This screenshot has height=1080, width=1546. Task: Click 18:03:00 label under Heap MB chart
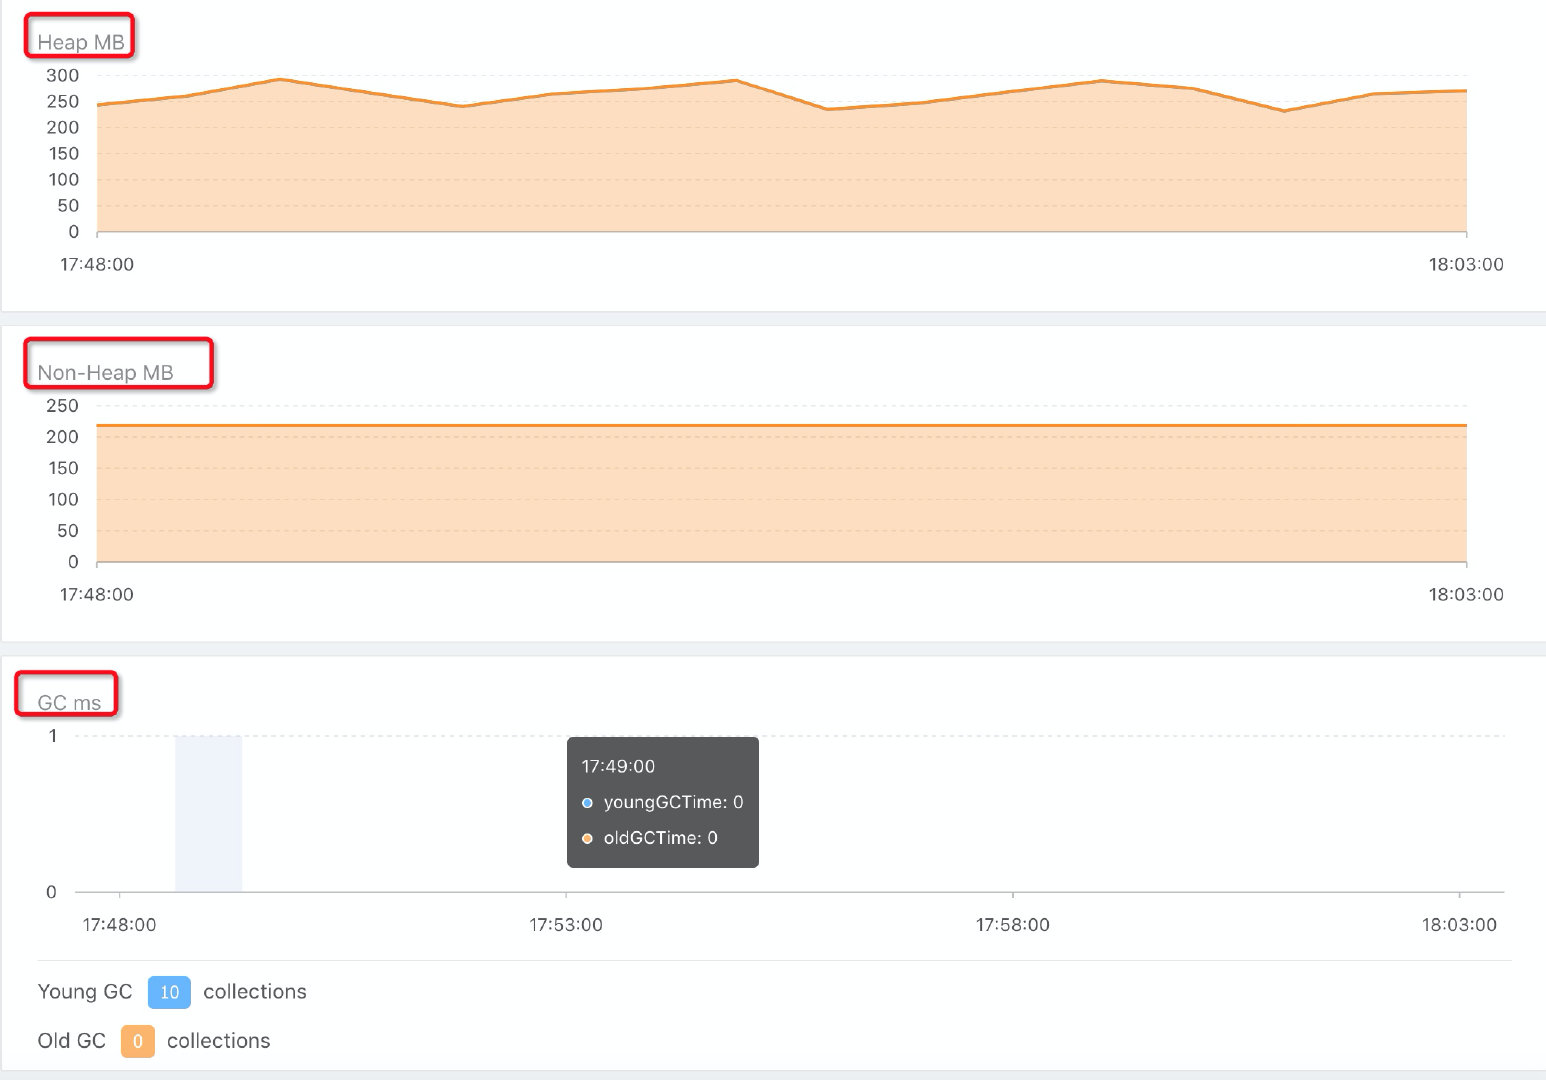coord(1465,265)
